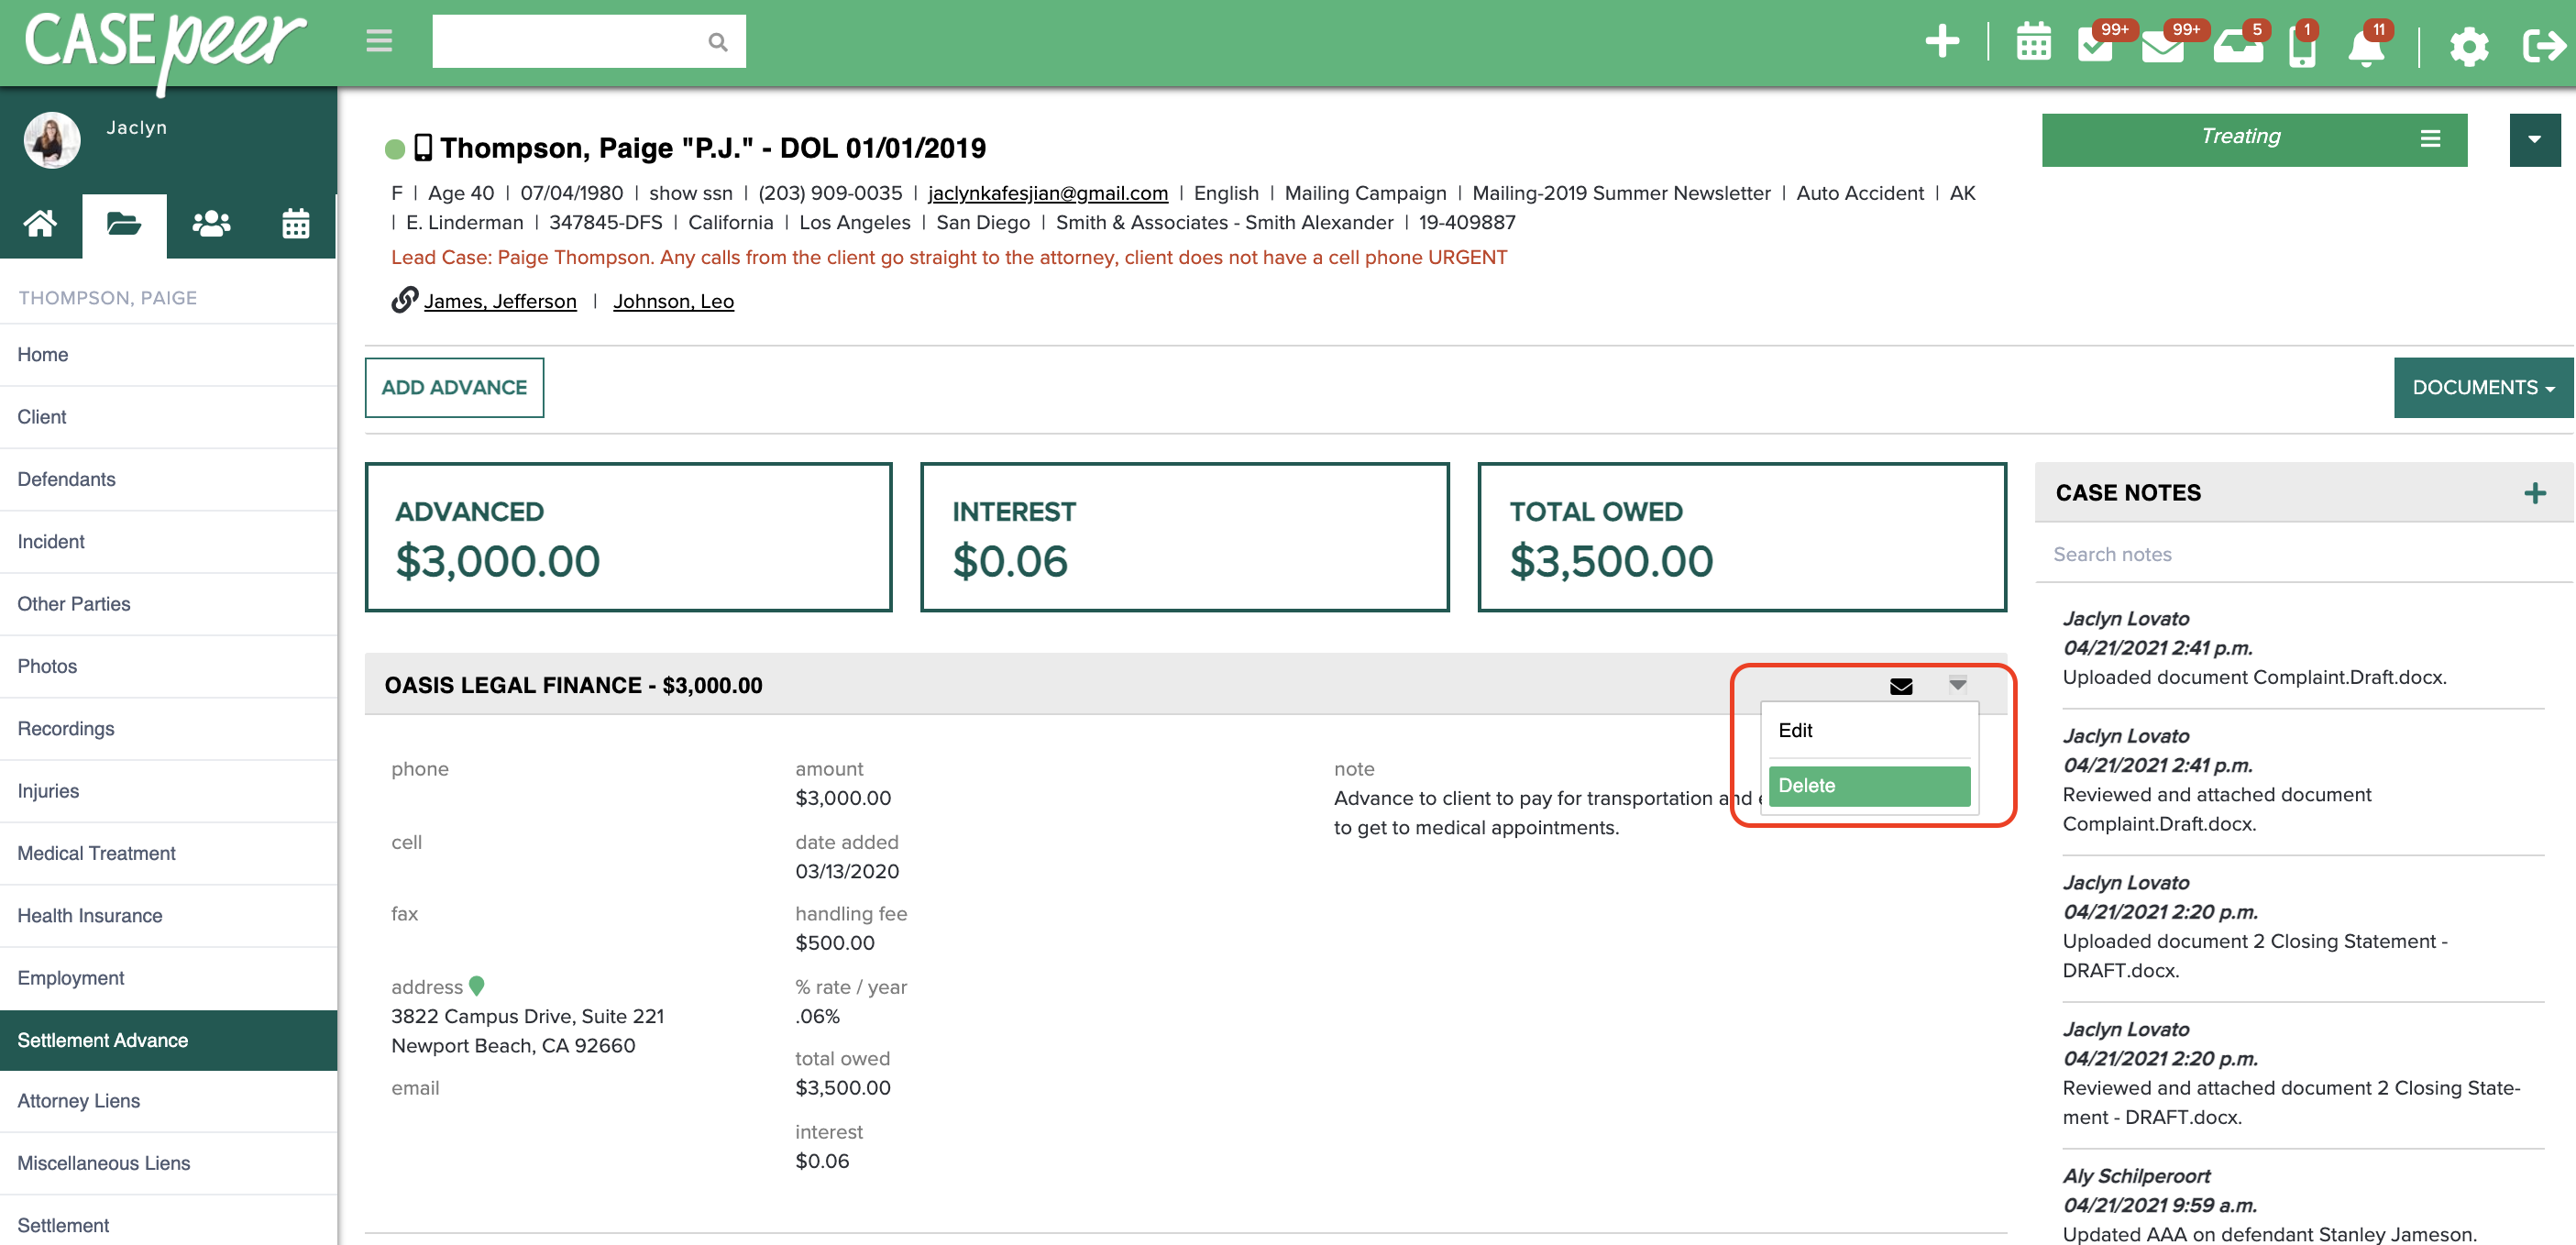
Task: Click the envelope icon on the Oasis advance bar
Action: click(x=1900, y=686)
